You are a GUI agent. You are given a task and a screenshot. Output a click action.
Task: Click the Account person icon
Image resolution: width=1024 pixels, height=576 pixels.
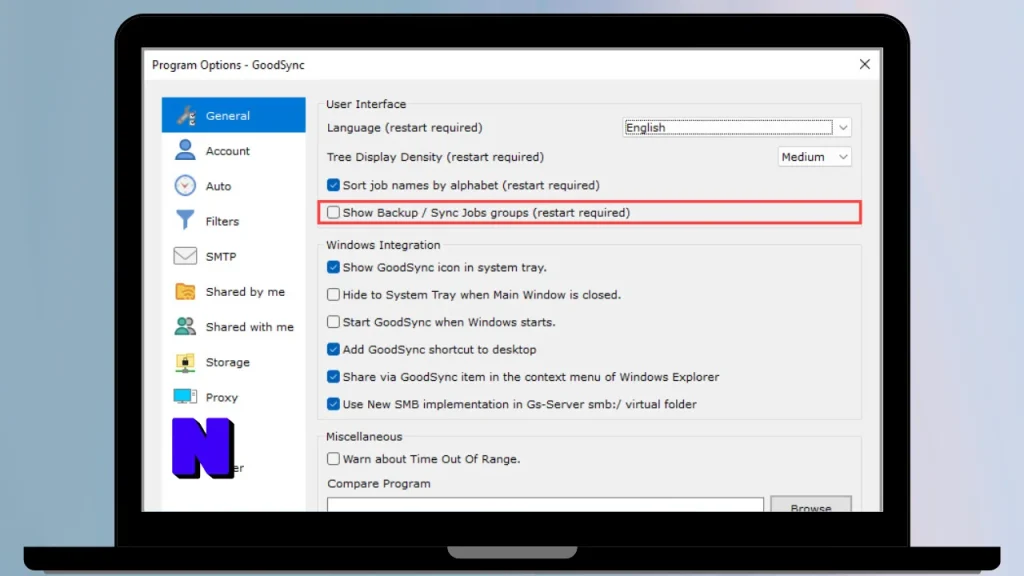[185, 150]
